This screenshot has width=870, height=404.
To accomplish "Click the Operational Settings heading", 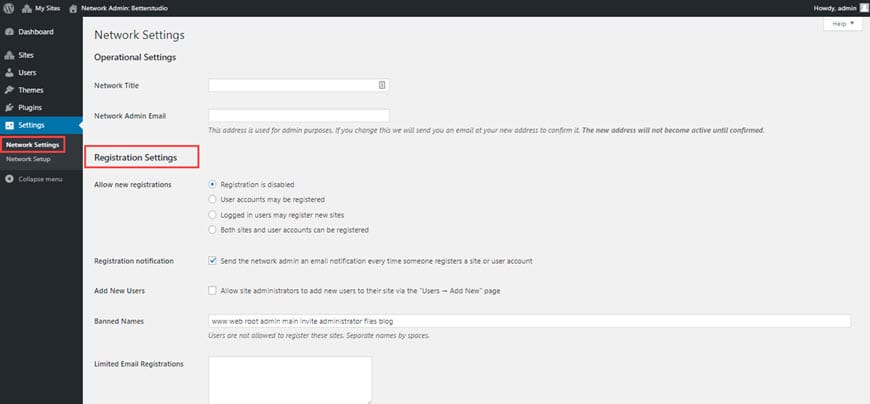I will pyautogui.click(x=135, y=57).
